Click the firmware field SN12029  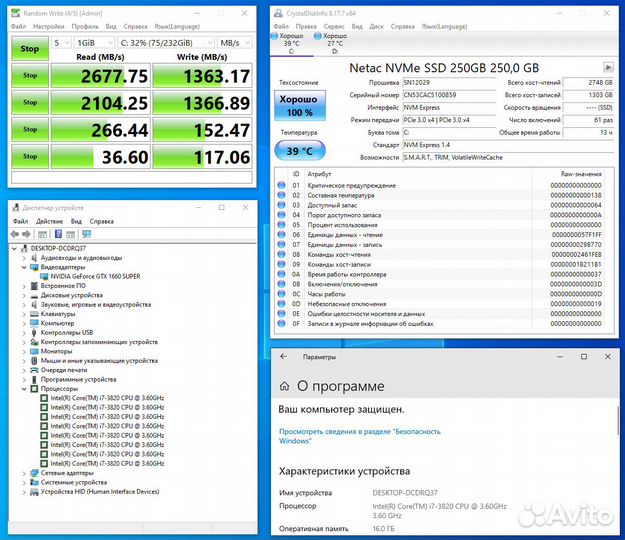[449, 82]
